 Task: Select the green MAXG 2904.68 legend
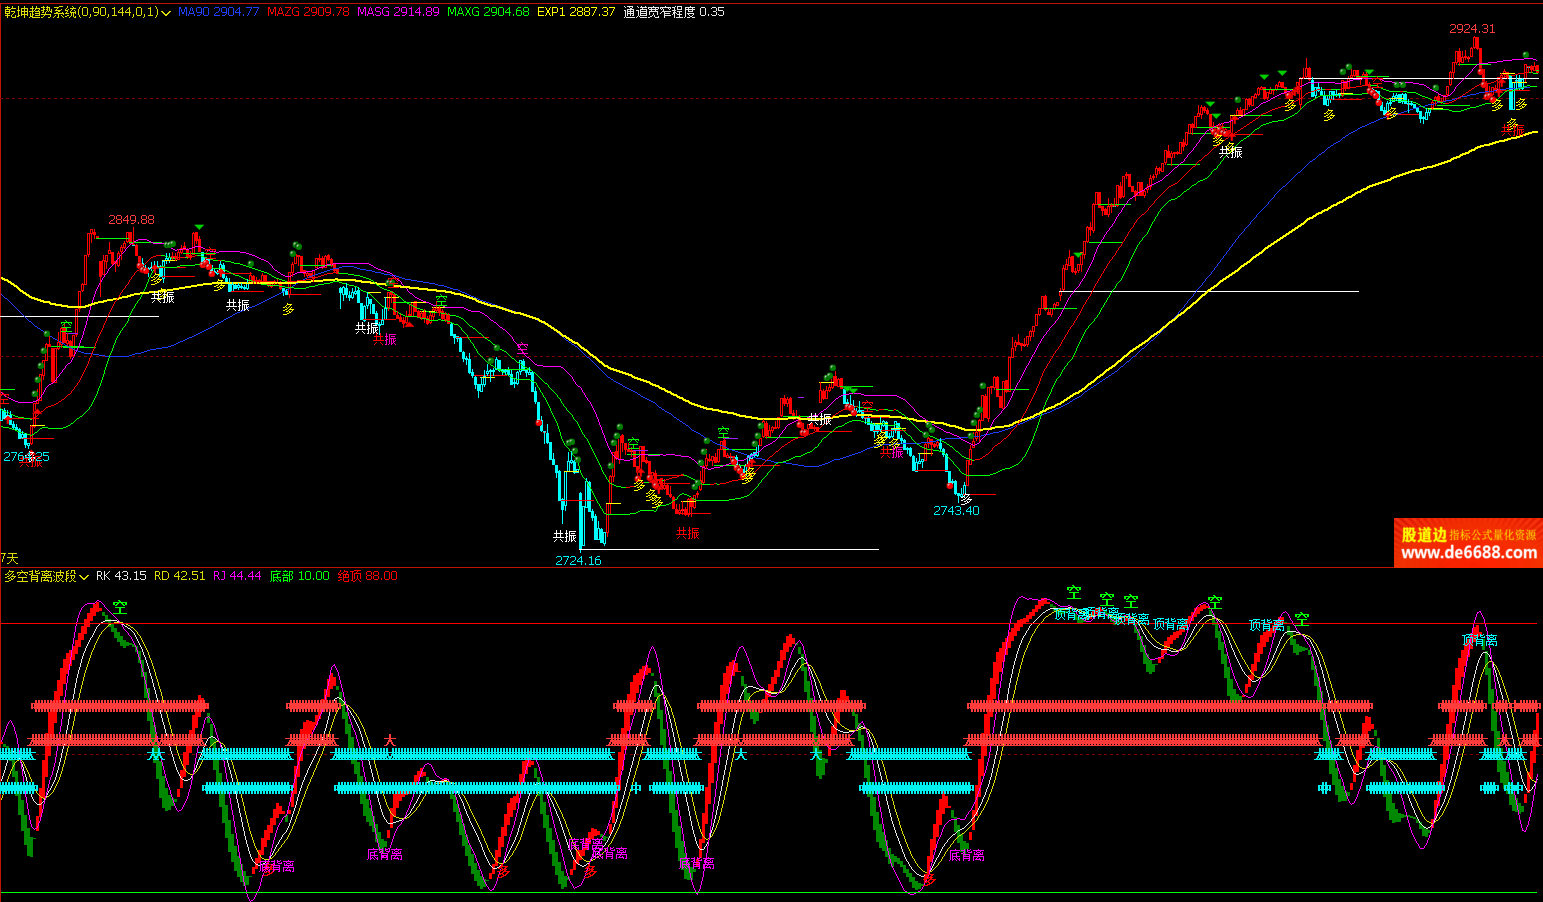coord(488,12)
